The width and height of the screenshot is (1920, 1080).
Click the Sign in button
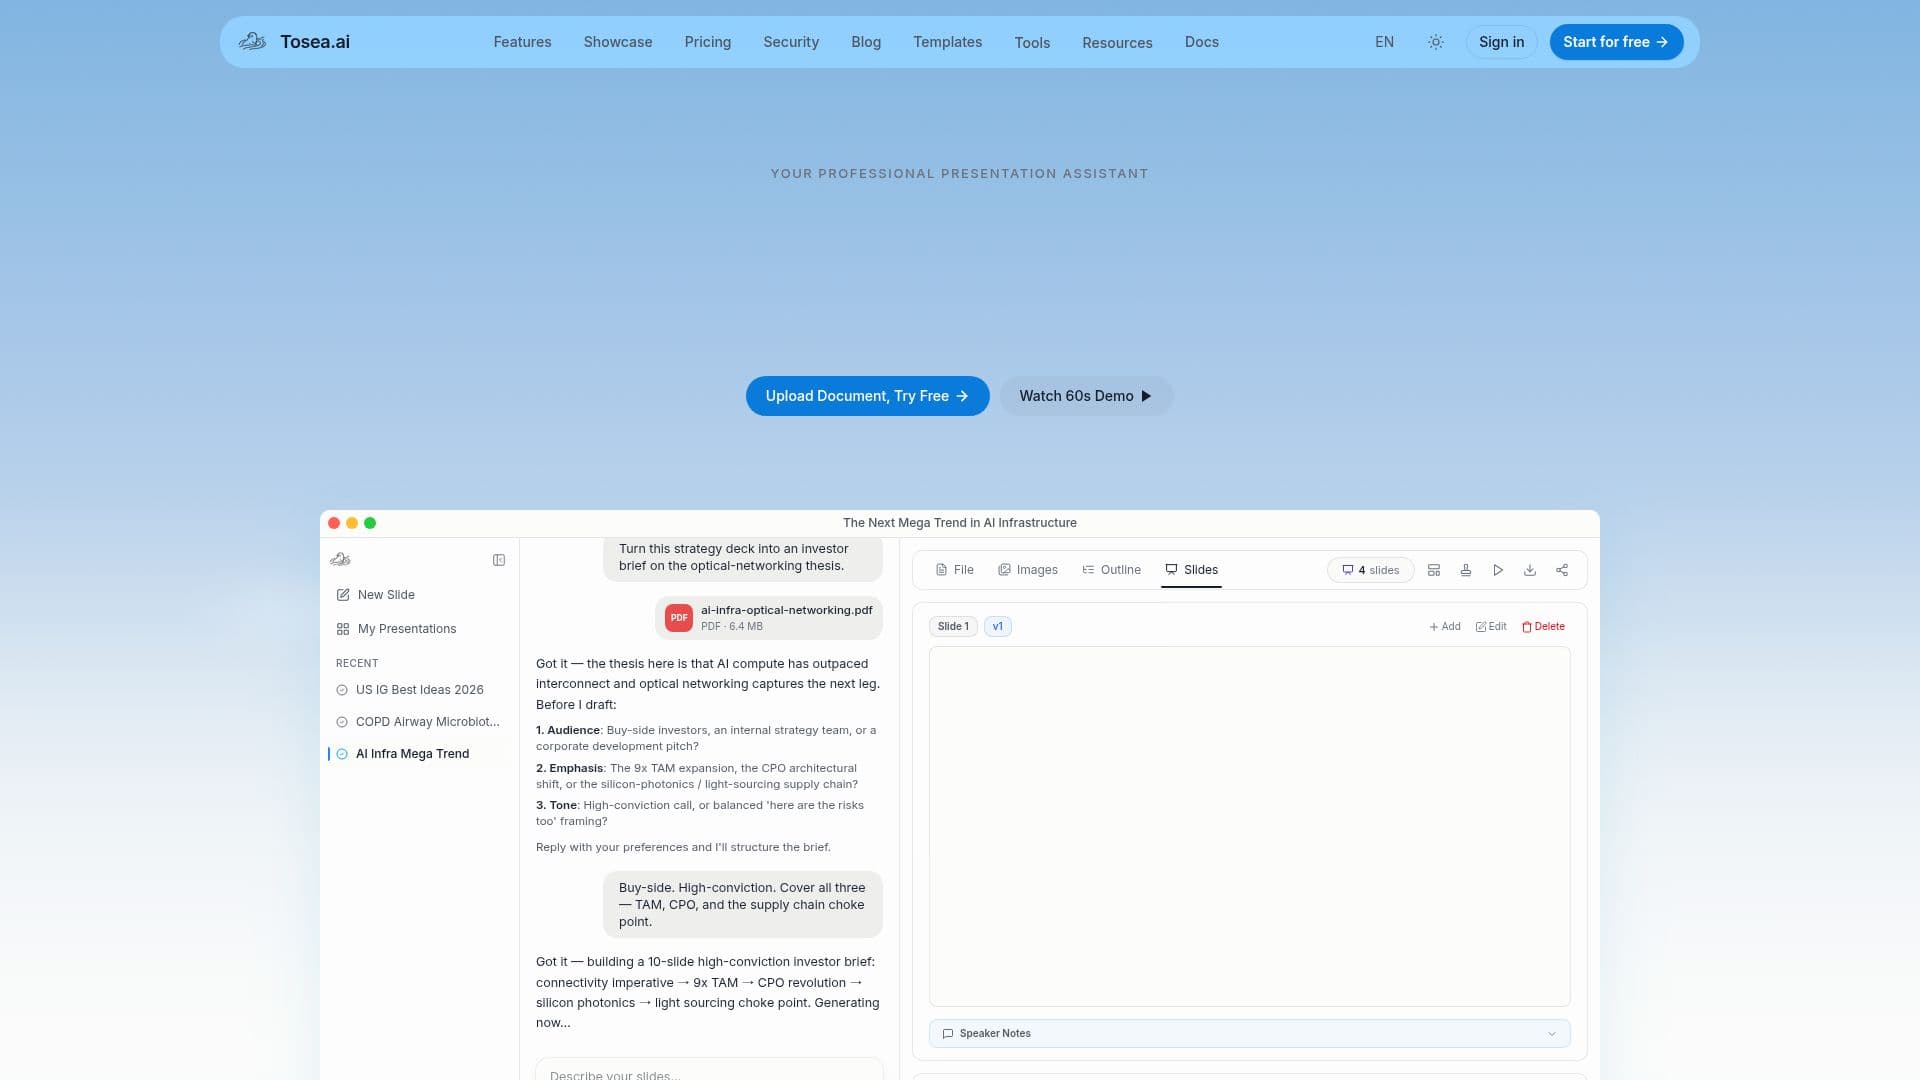[x=1501, y=42]
